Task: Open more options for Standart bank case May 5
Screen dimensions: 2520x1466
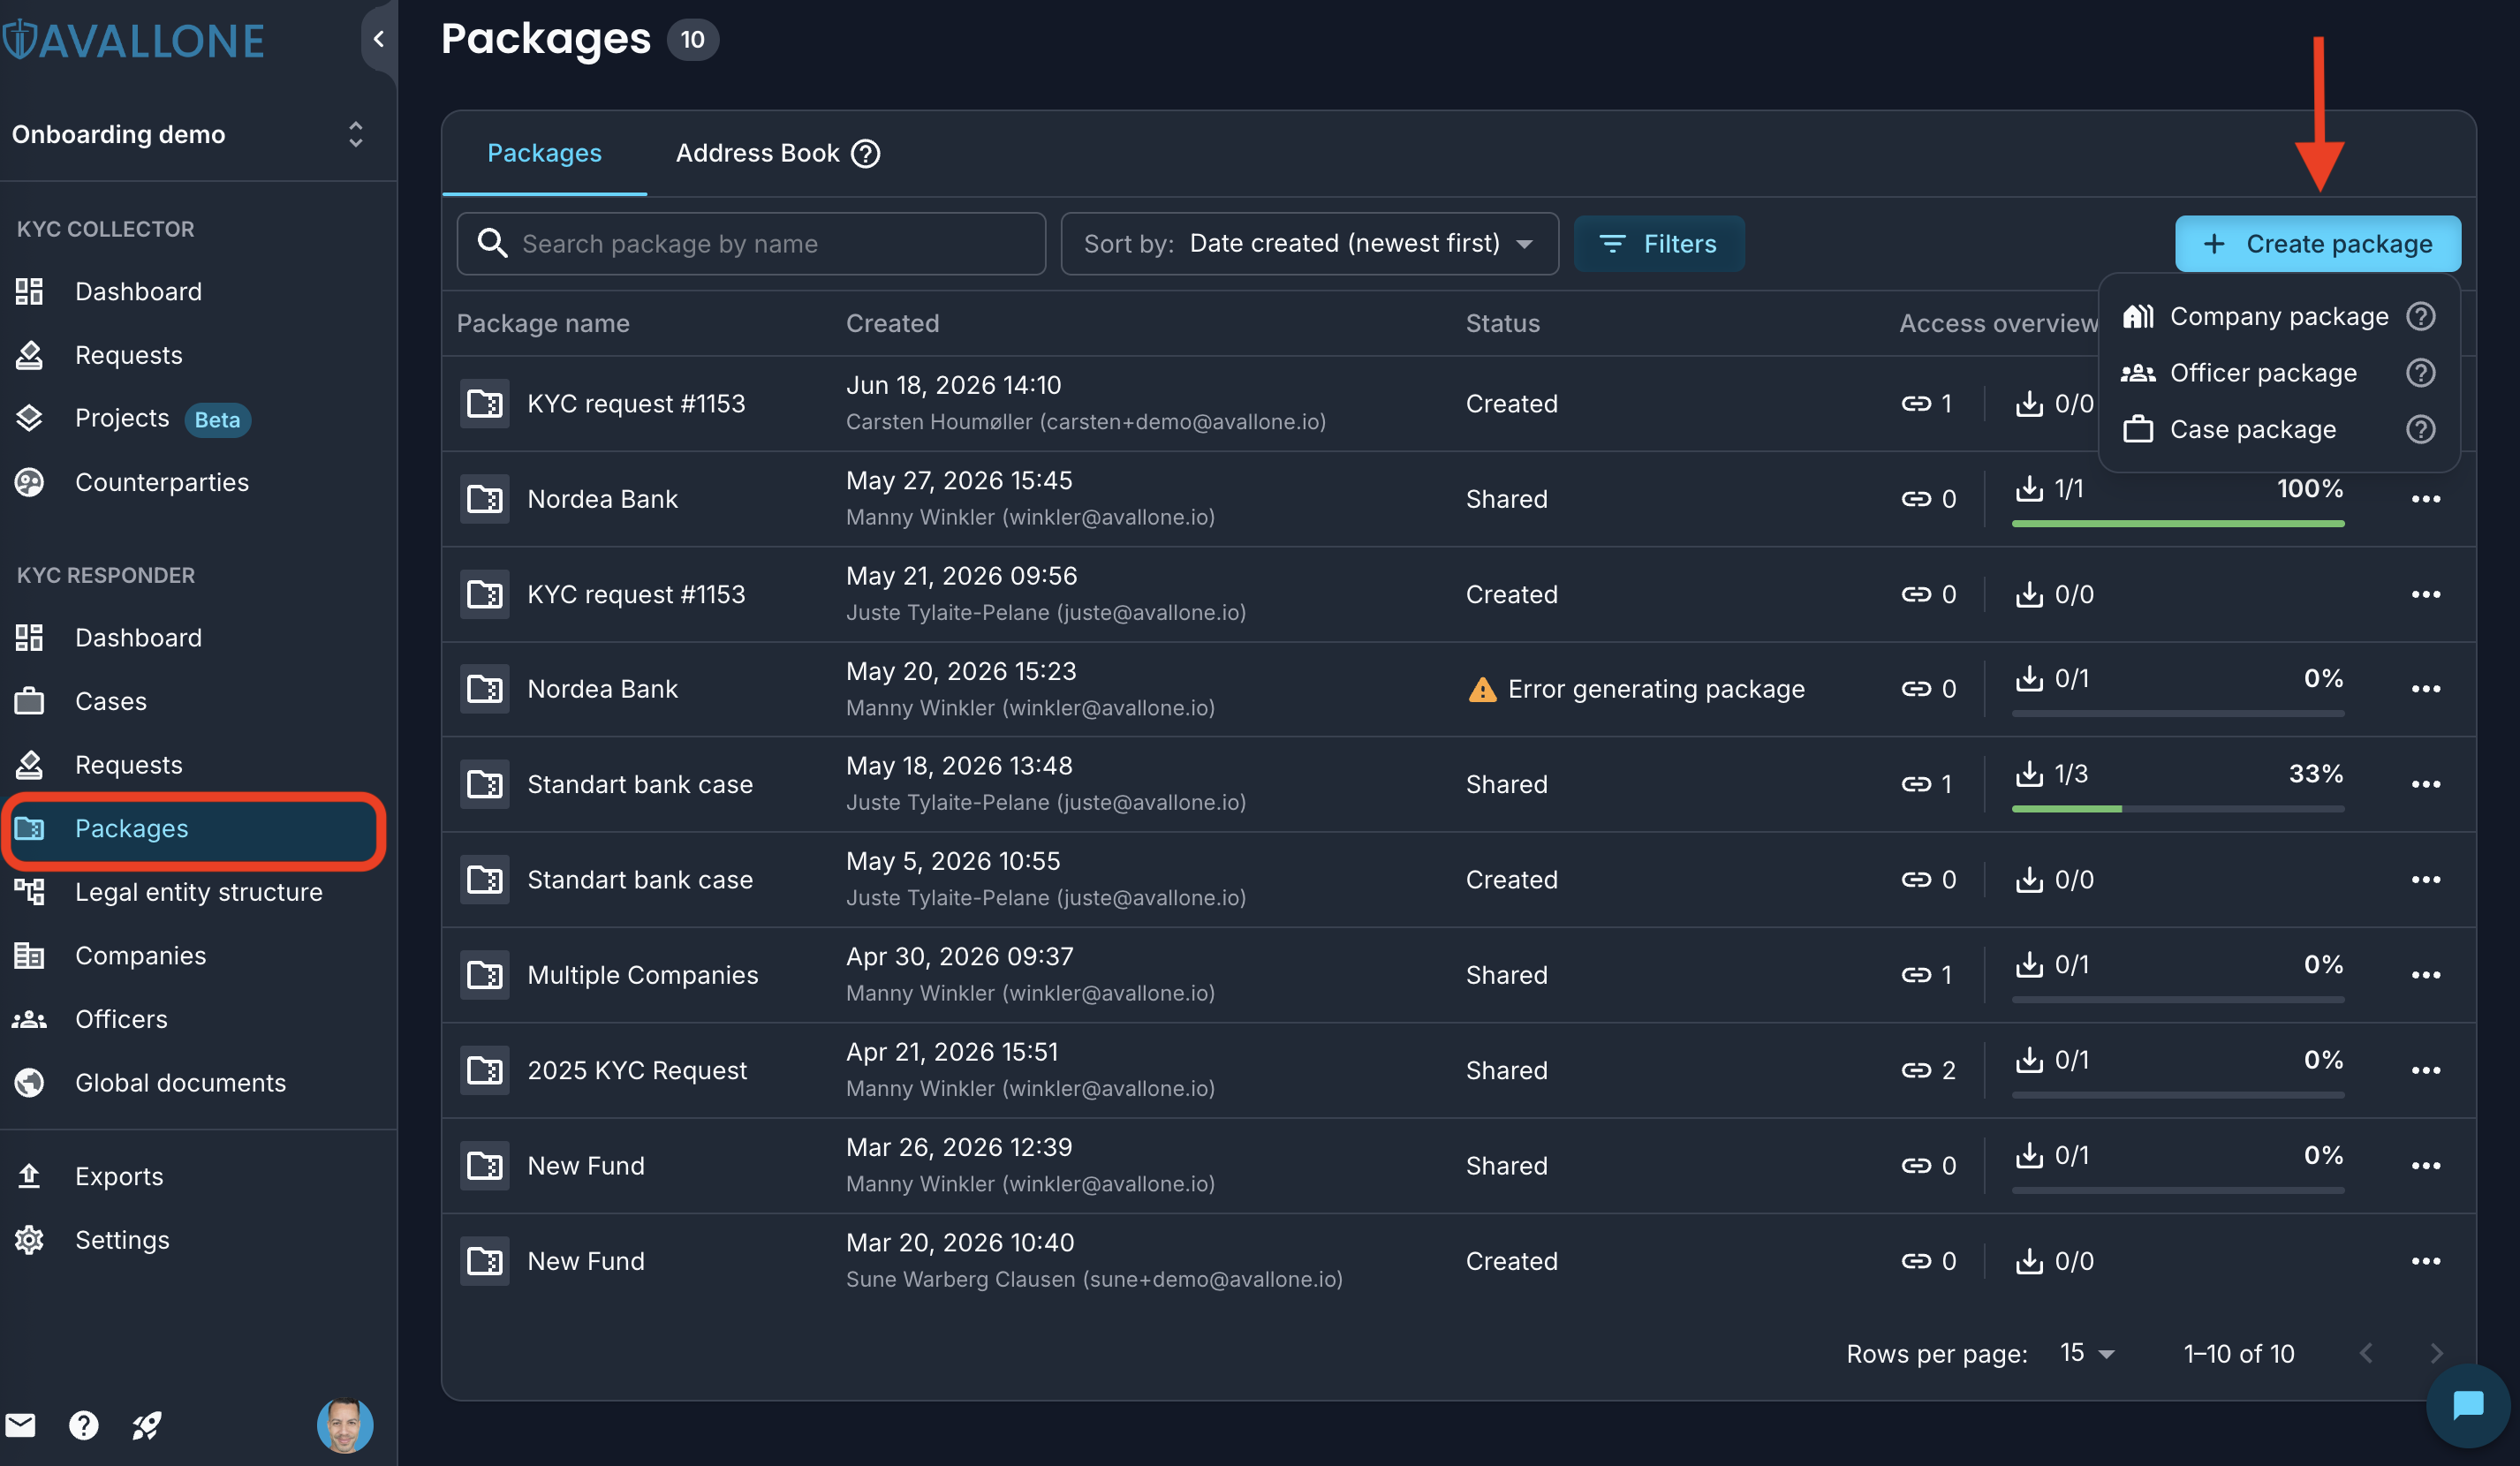Action: point(2426,880)
